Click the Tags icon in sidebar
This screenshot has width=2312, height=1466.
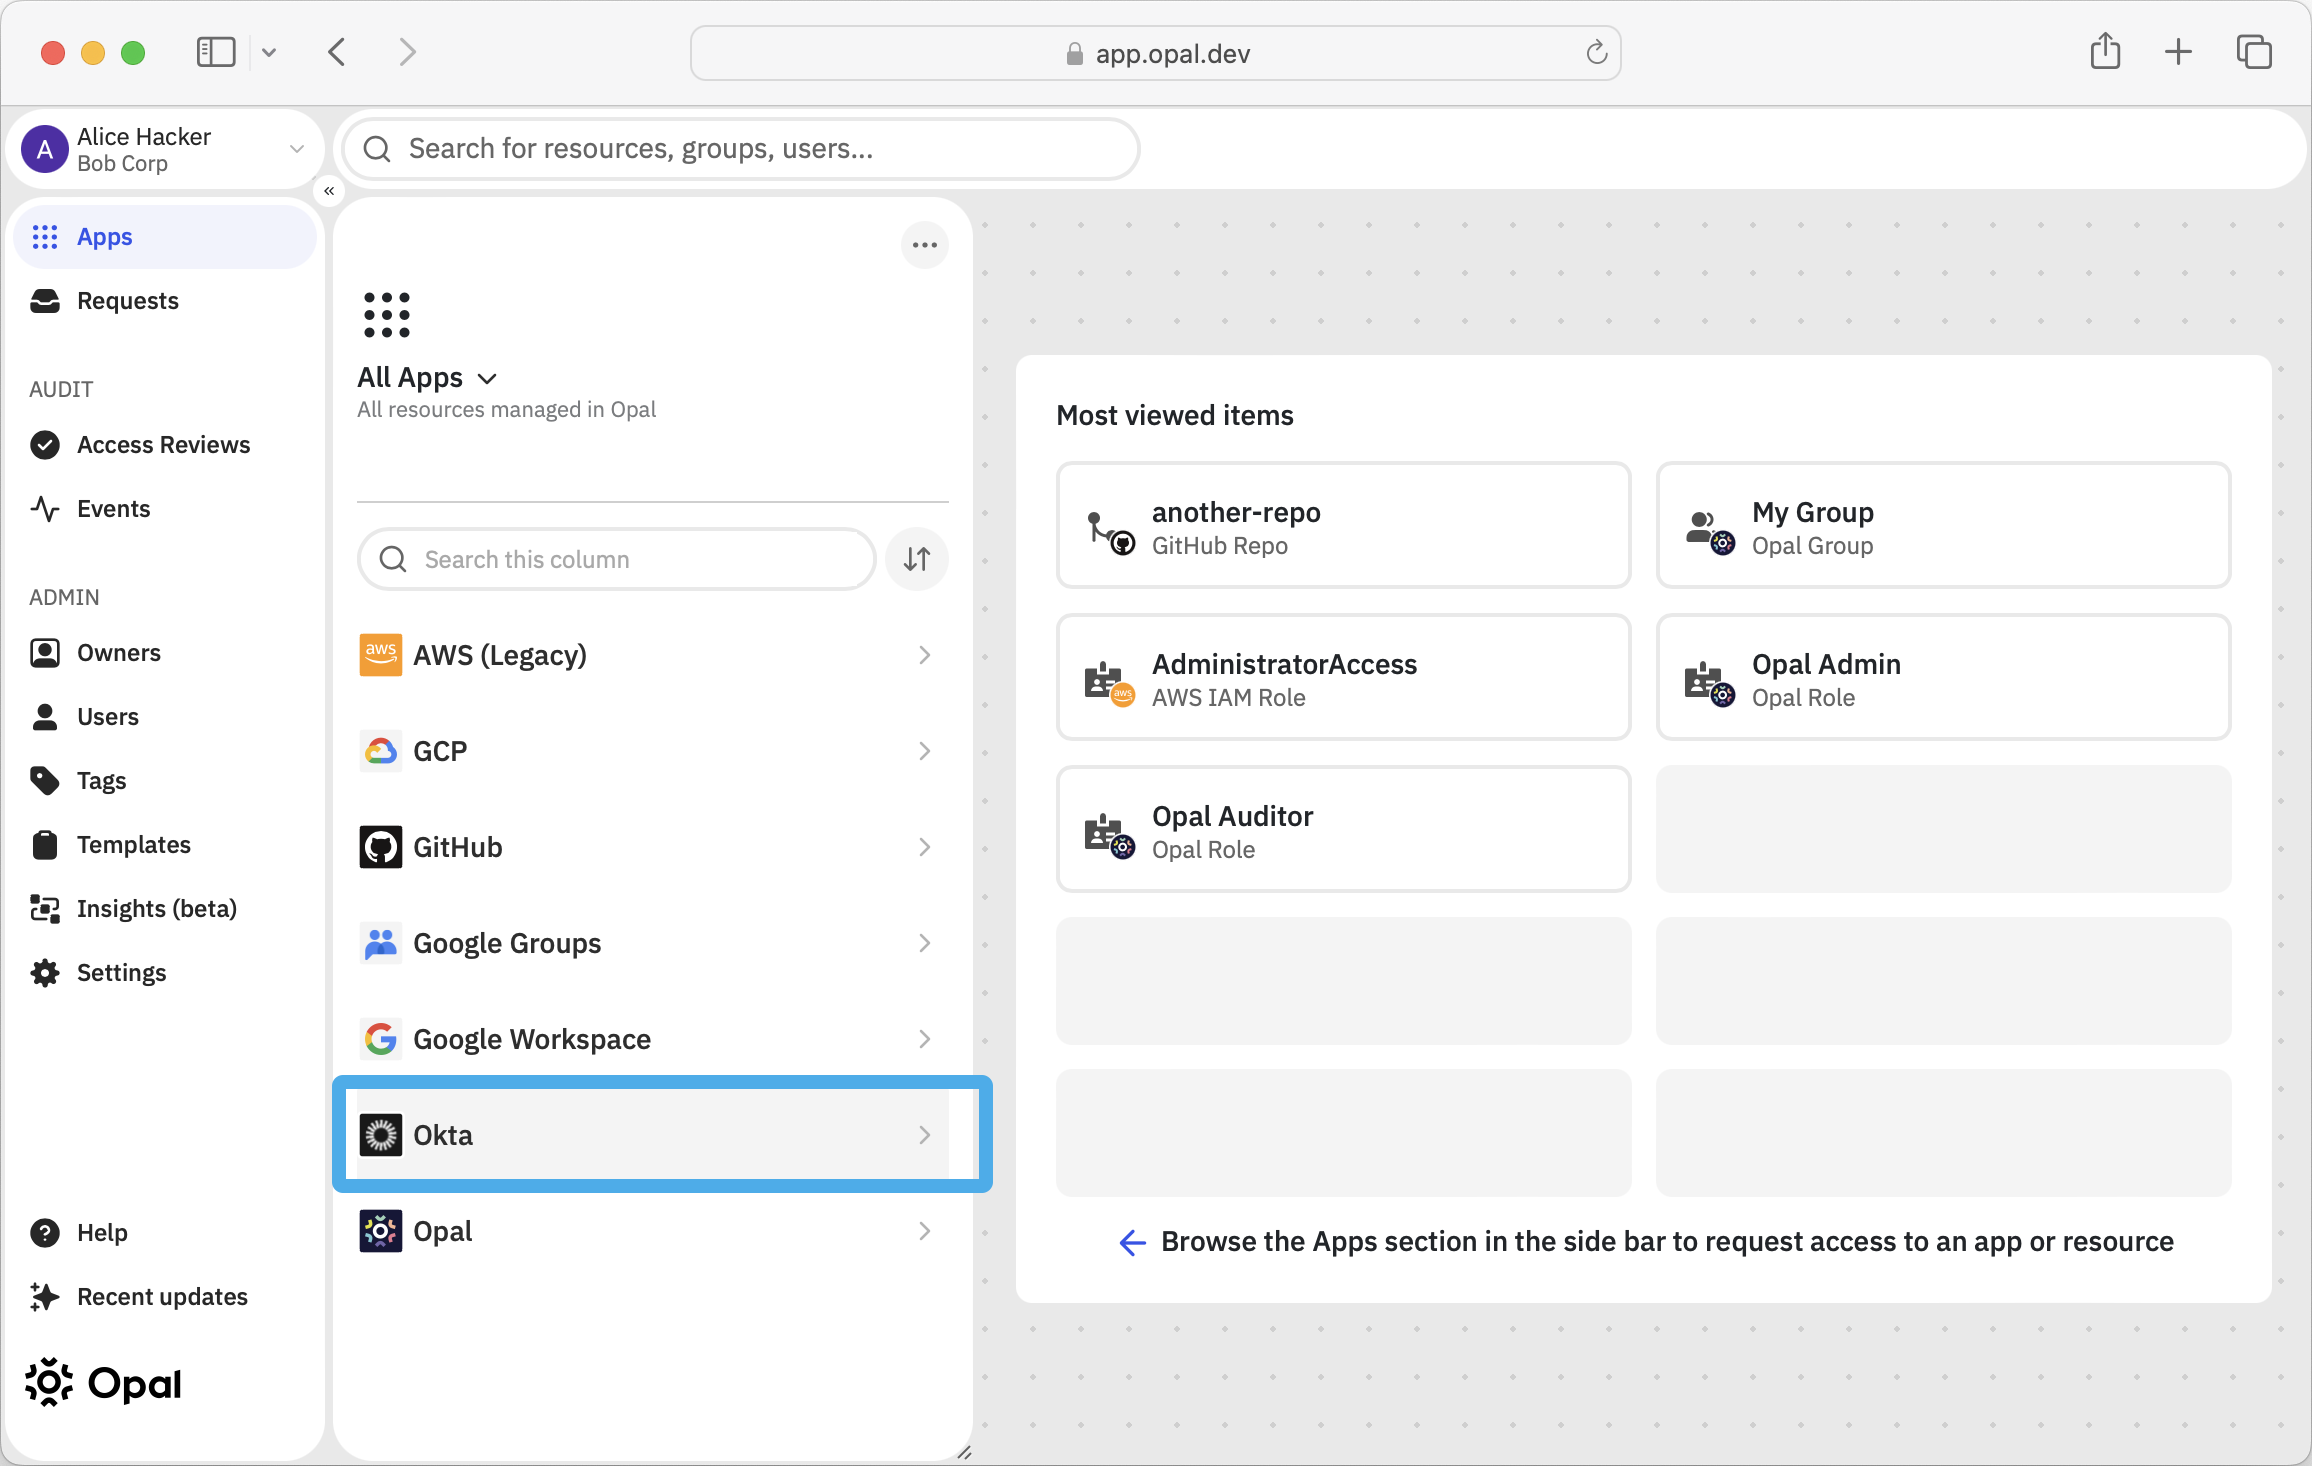tap(45, 781)
